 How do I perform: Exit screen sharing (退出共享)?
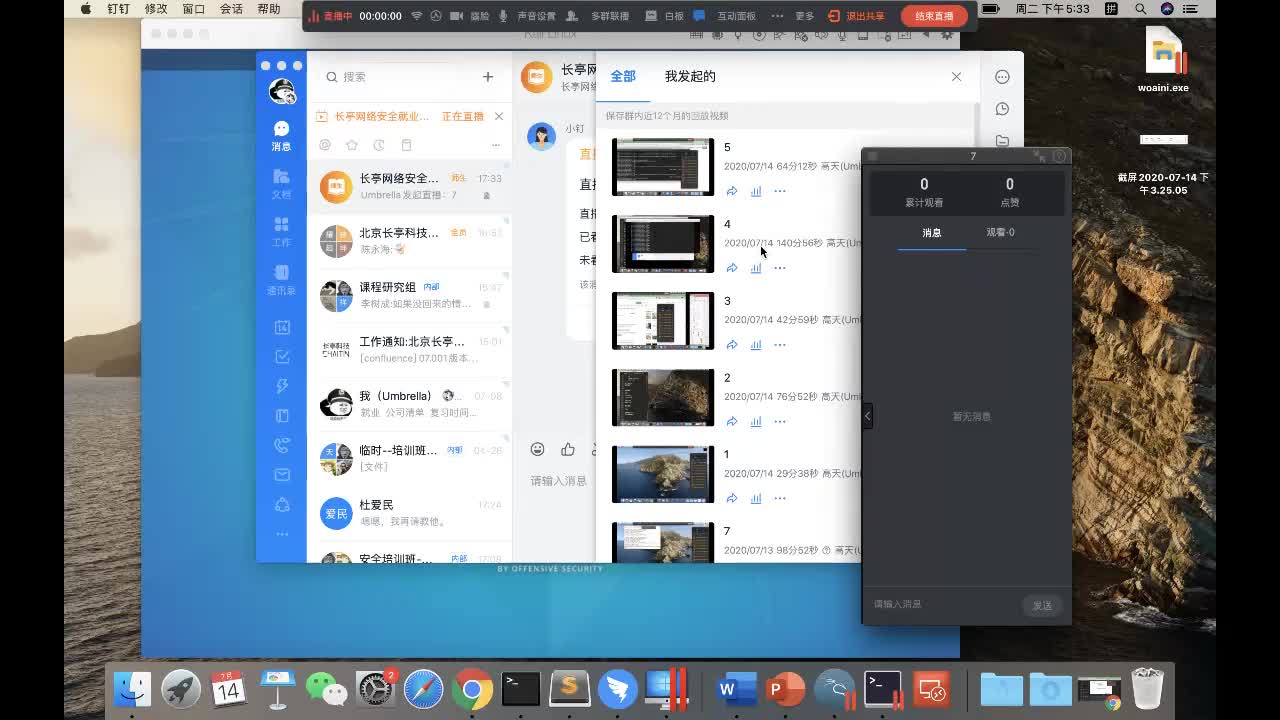(x=857, y=16)
